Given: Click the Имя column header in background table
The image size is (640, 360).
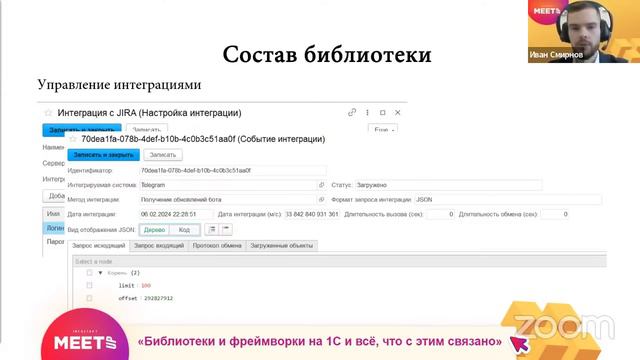Looking at the screenshot, I should [x=54, y=214].
